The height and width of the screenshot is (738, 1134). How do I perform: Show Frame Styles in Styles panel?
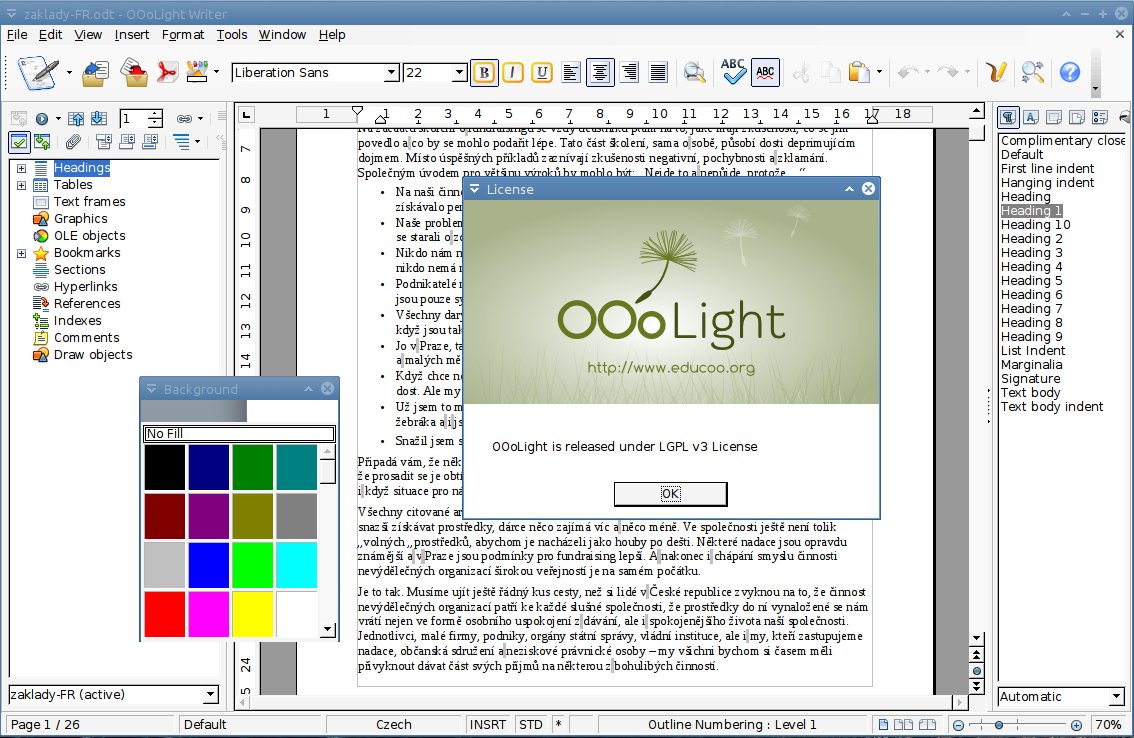coord(1054,117)
